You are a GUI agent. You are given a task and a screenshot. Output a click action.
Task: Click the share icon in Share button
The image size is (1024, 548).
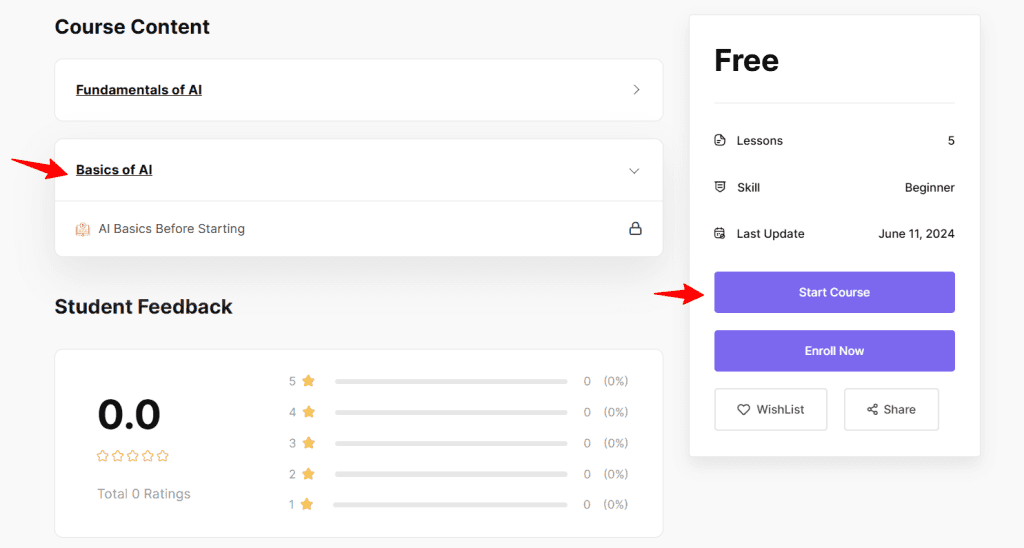click(x=872, y=409)
